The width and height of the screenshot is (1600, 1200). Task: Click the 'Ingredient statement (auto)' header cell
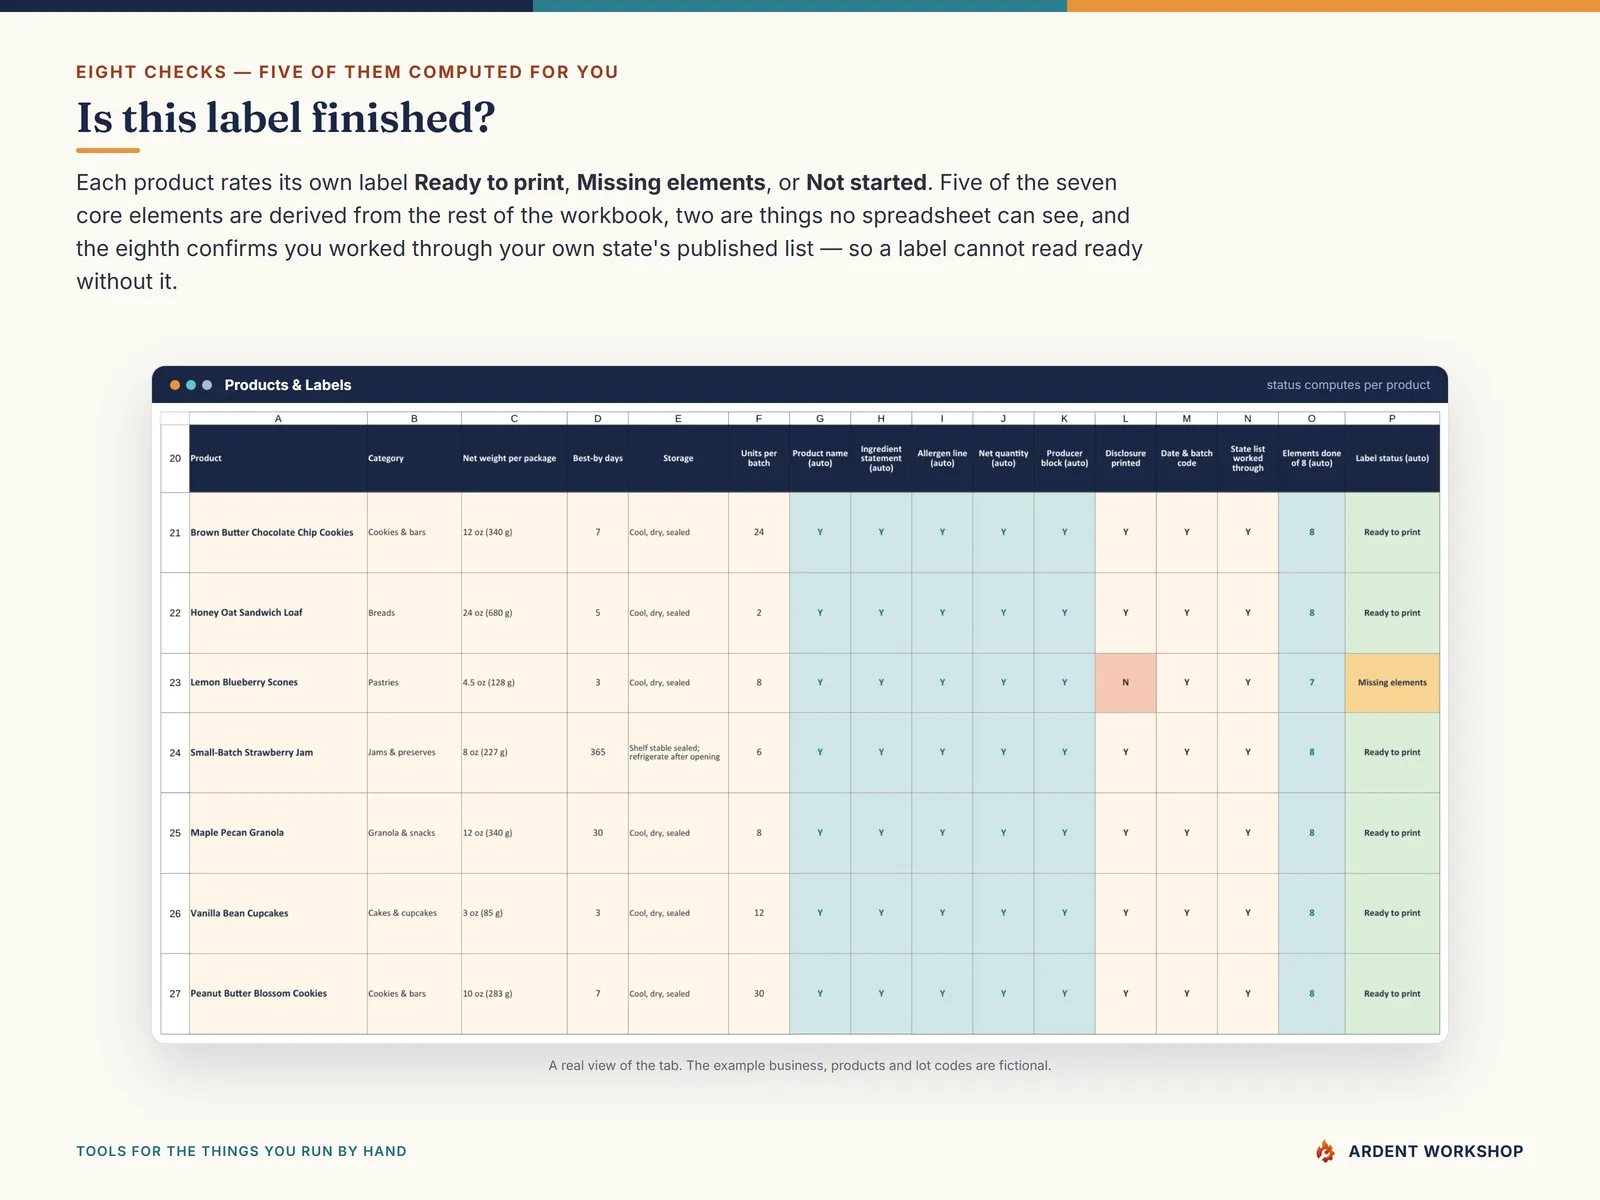coord(881,458)
